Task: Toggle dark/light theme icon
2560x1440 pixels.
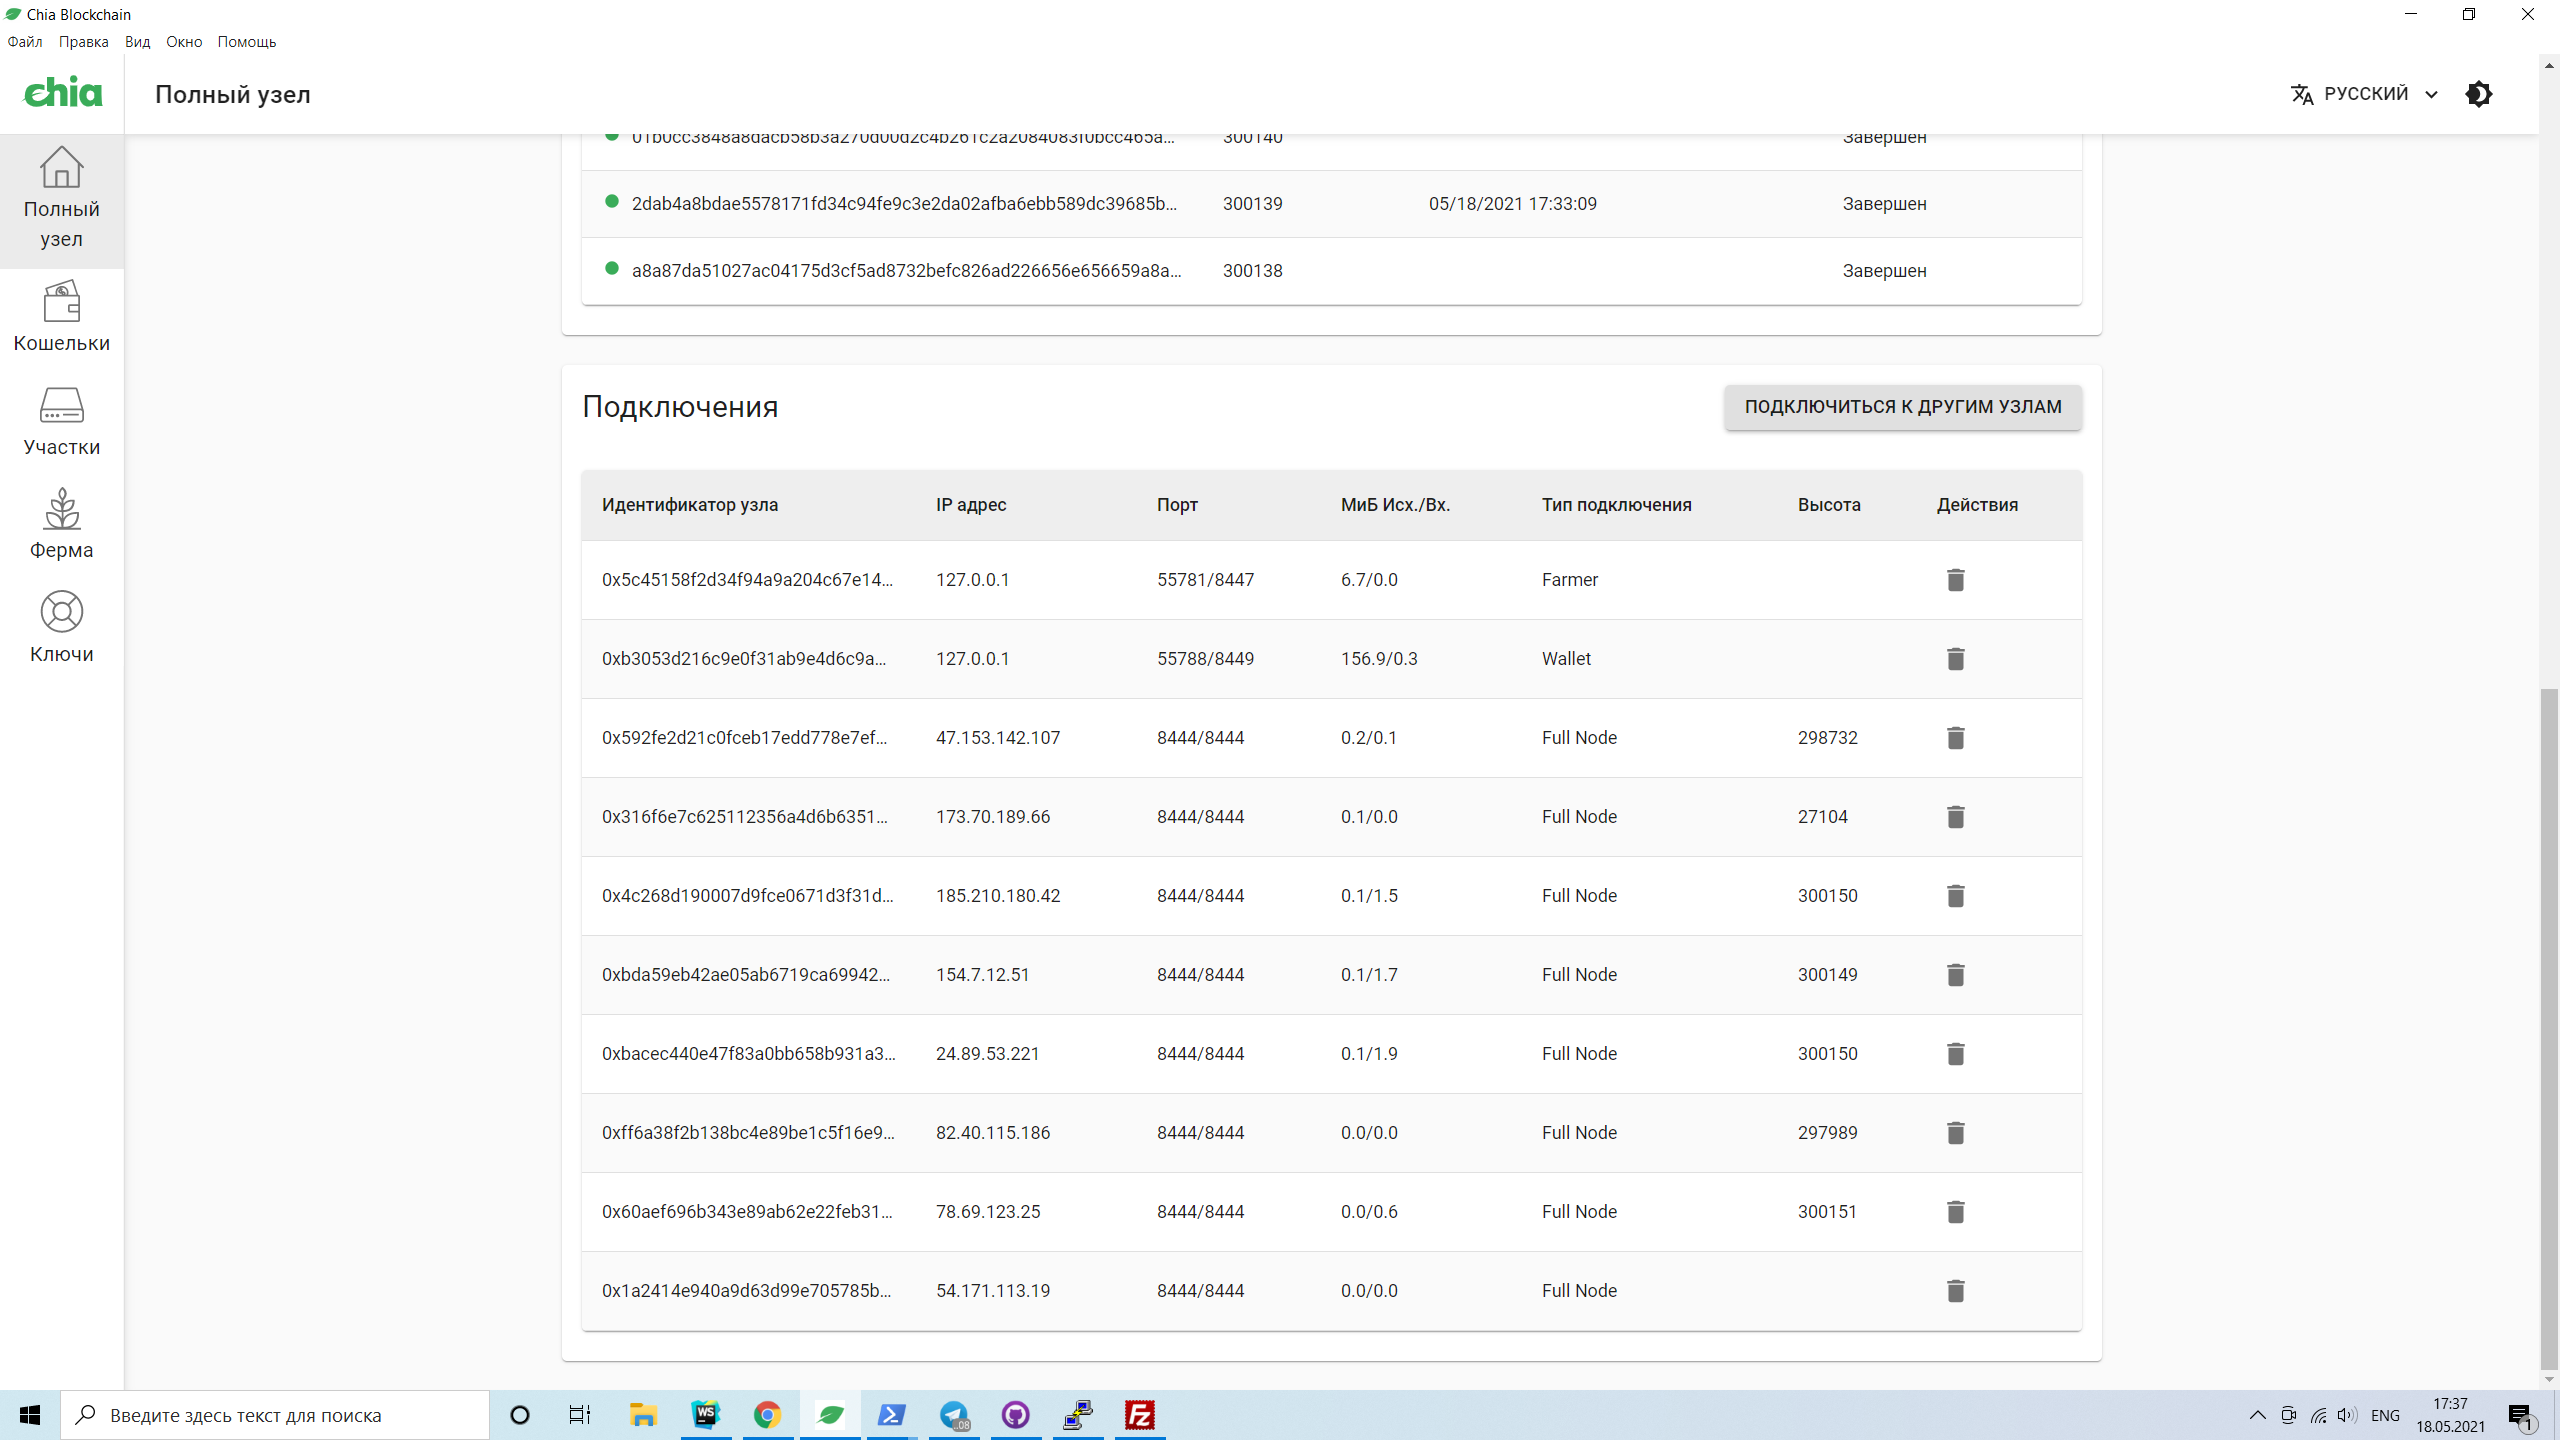Action: click(2479, 94)
